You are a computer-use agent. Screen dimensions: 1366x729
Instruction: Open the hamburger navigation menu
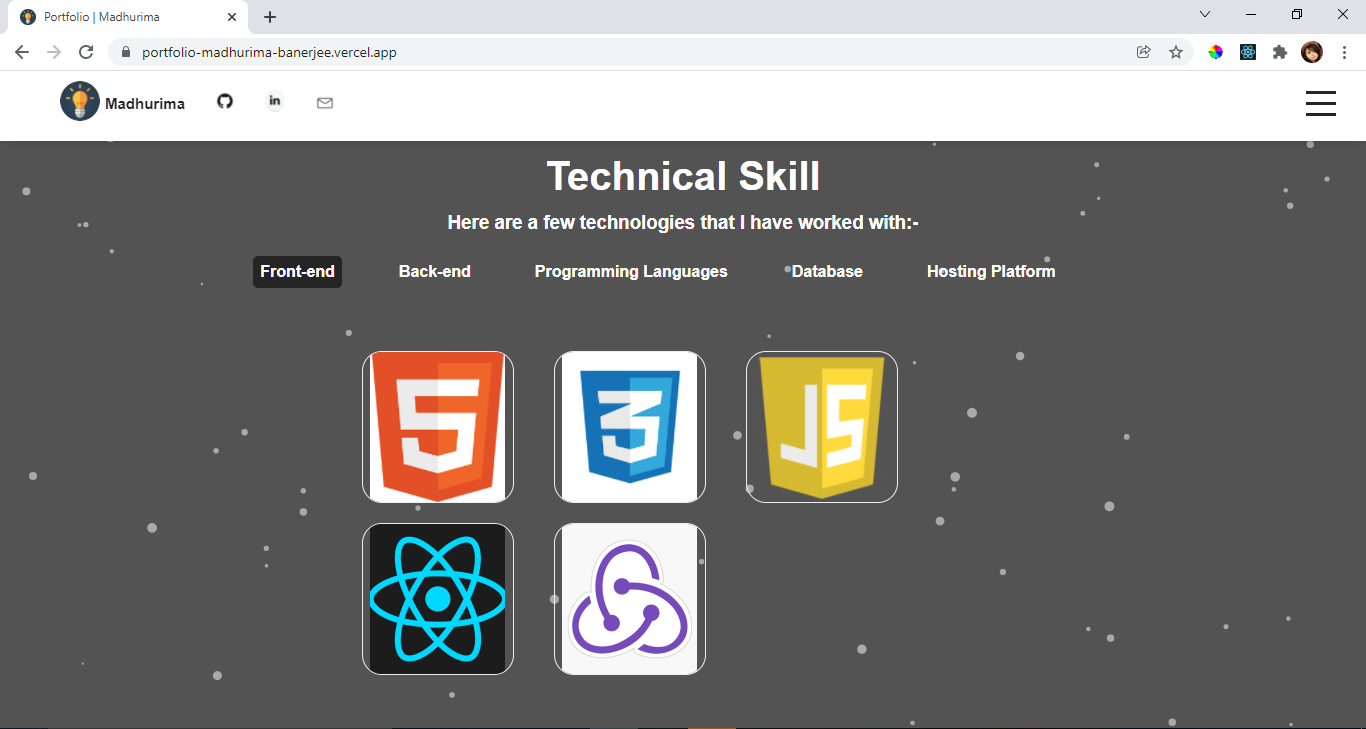click(x=1321, y=104)
